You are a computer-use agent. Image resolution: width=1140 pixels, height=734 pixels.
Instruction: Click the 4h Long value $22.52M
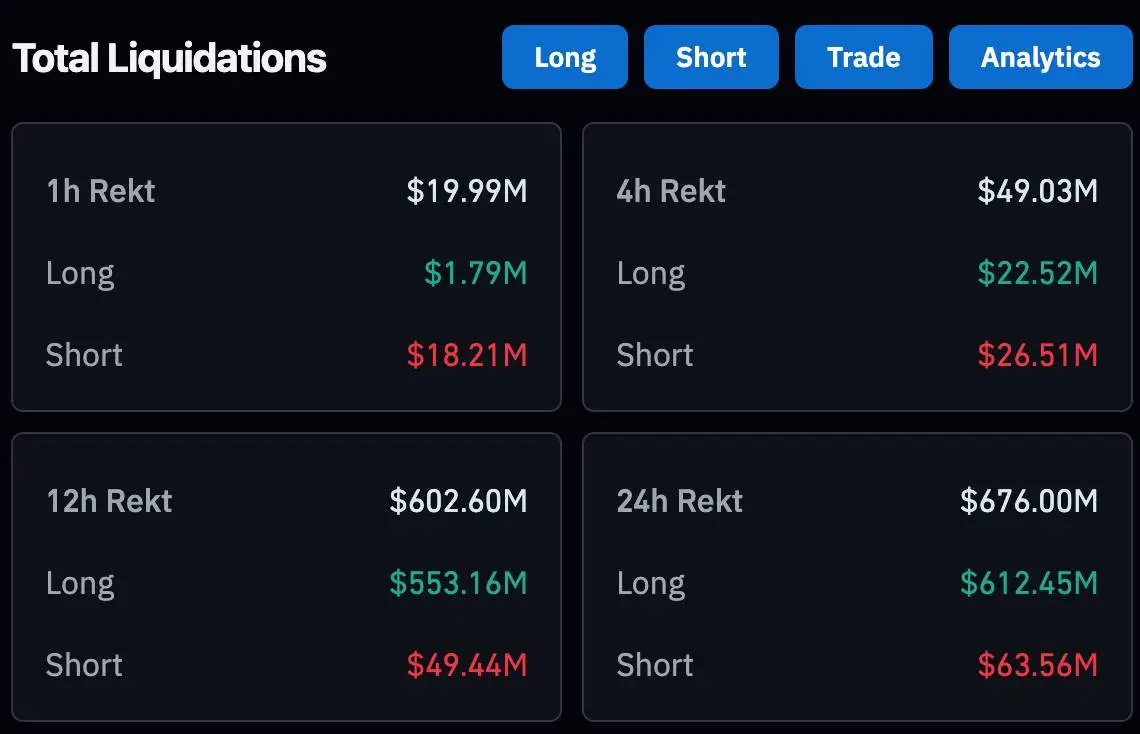[1037, 273]
